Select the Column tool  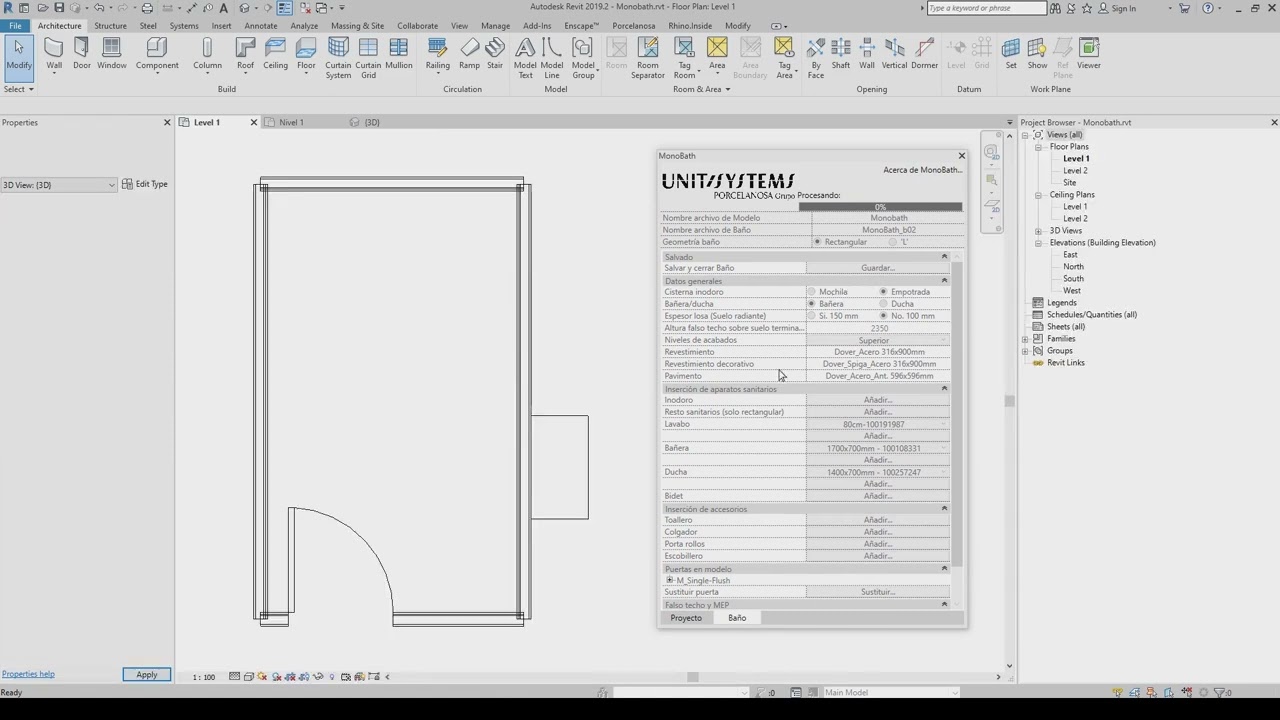207,54
